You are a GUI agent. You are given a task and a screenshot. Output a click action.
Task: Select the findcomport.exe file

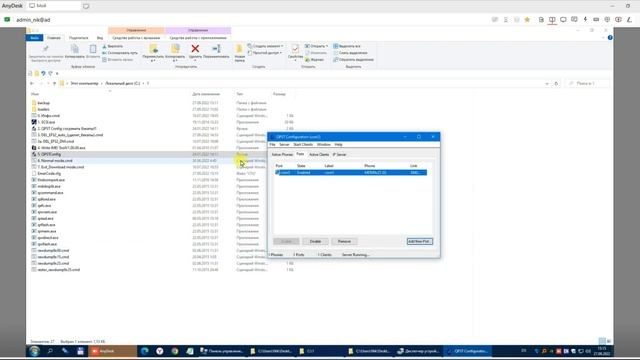(x=51, y=180)
